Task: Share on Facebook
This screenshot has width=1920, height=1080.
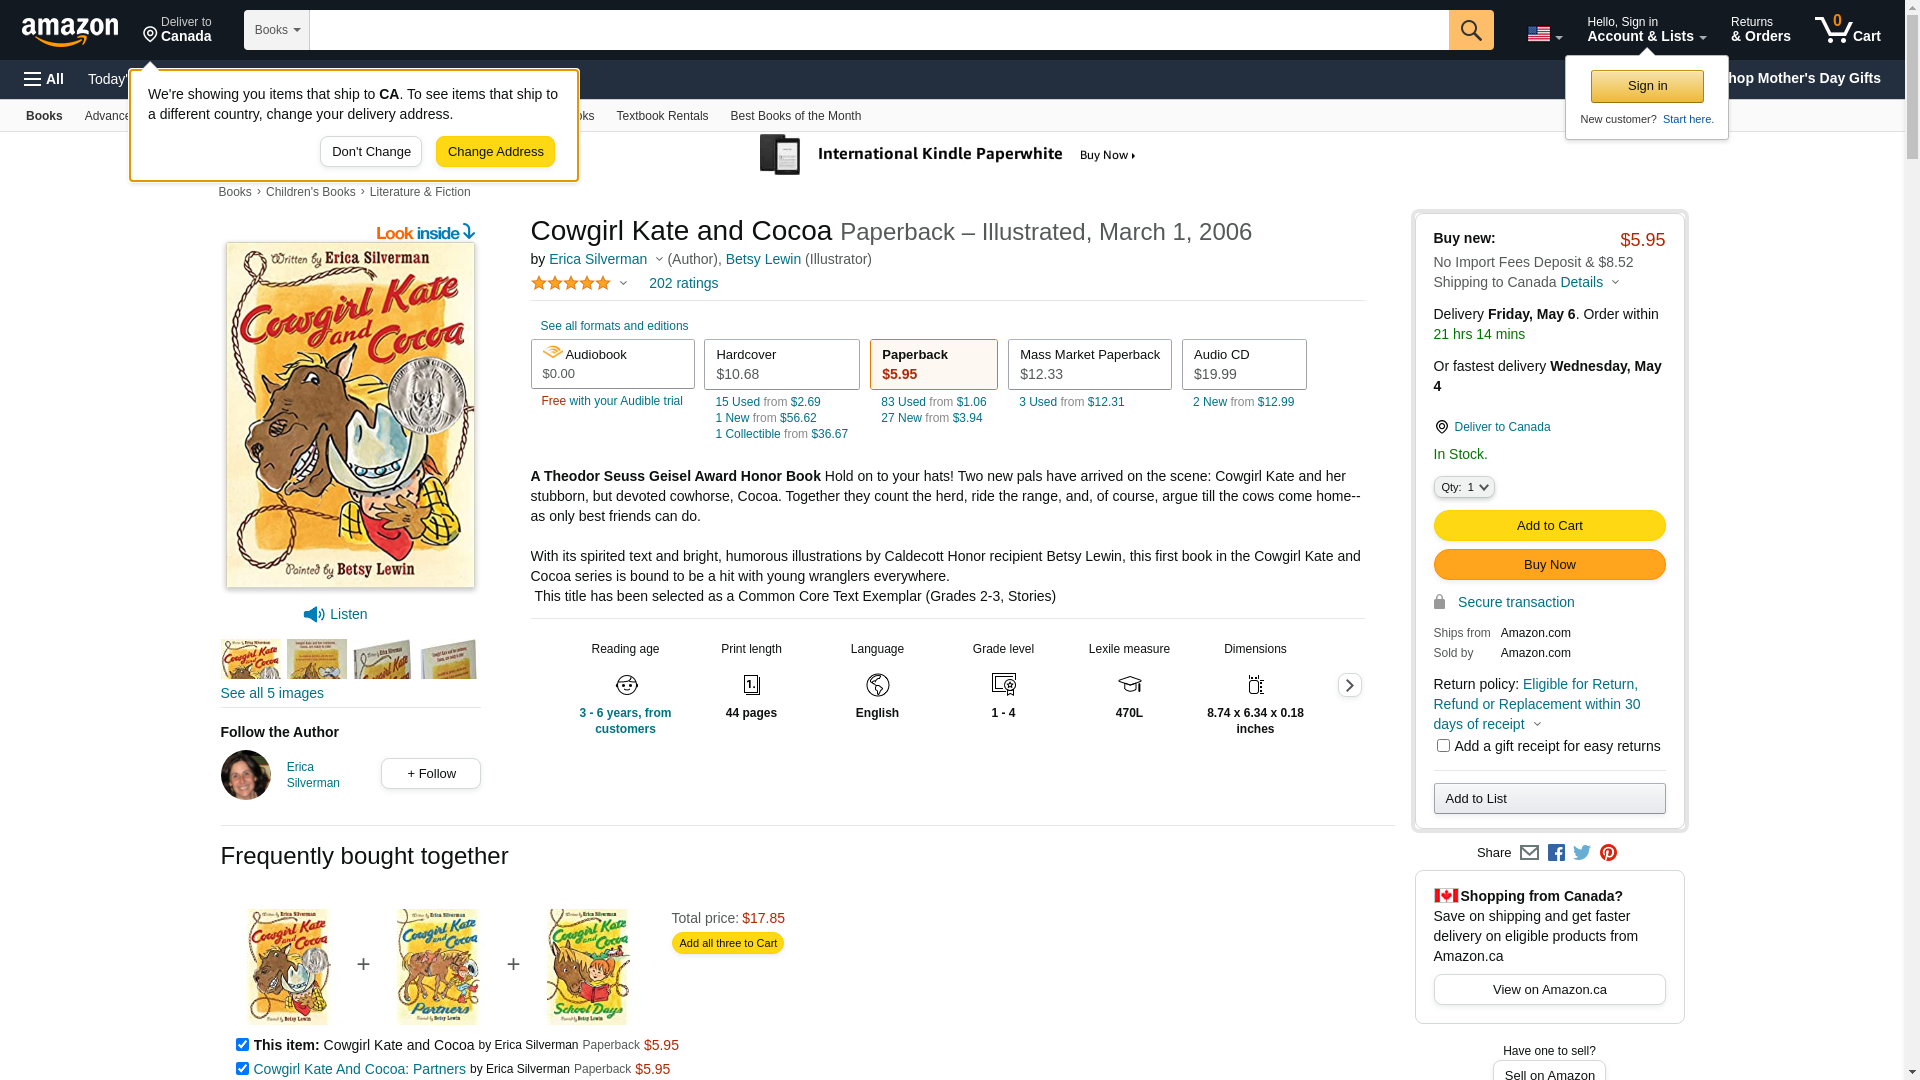Action: coord(1556,853)
